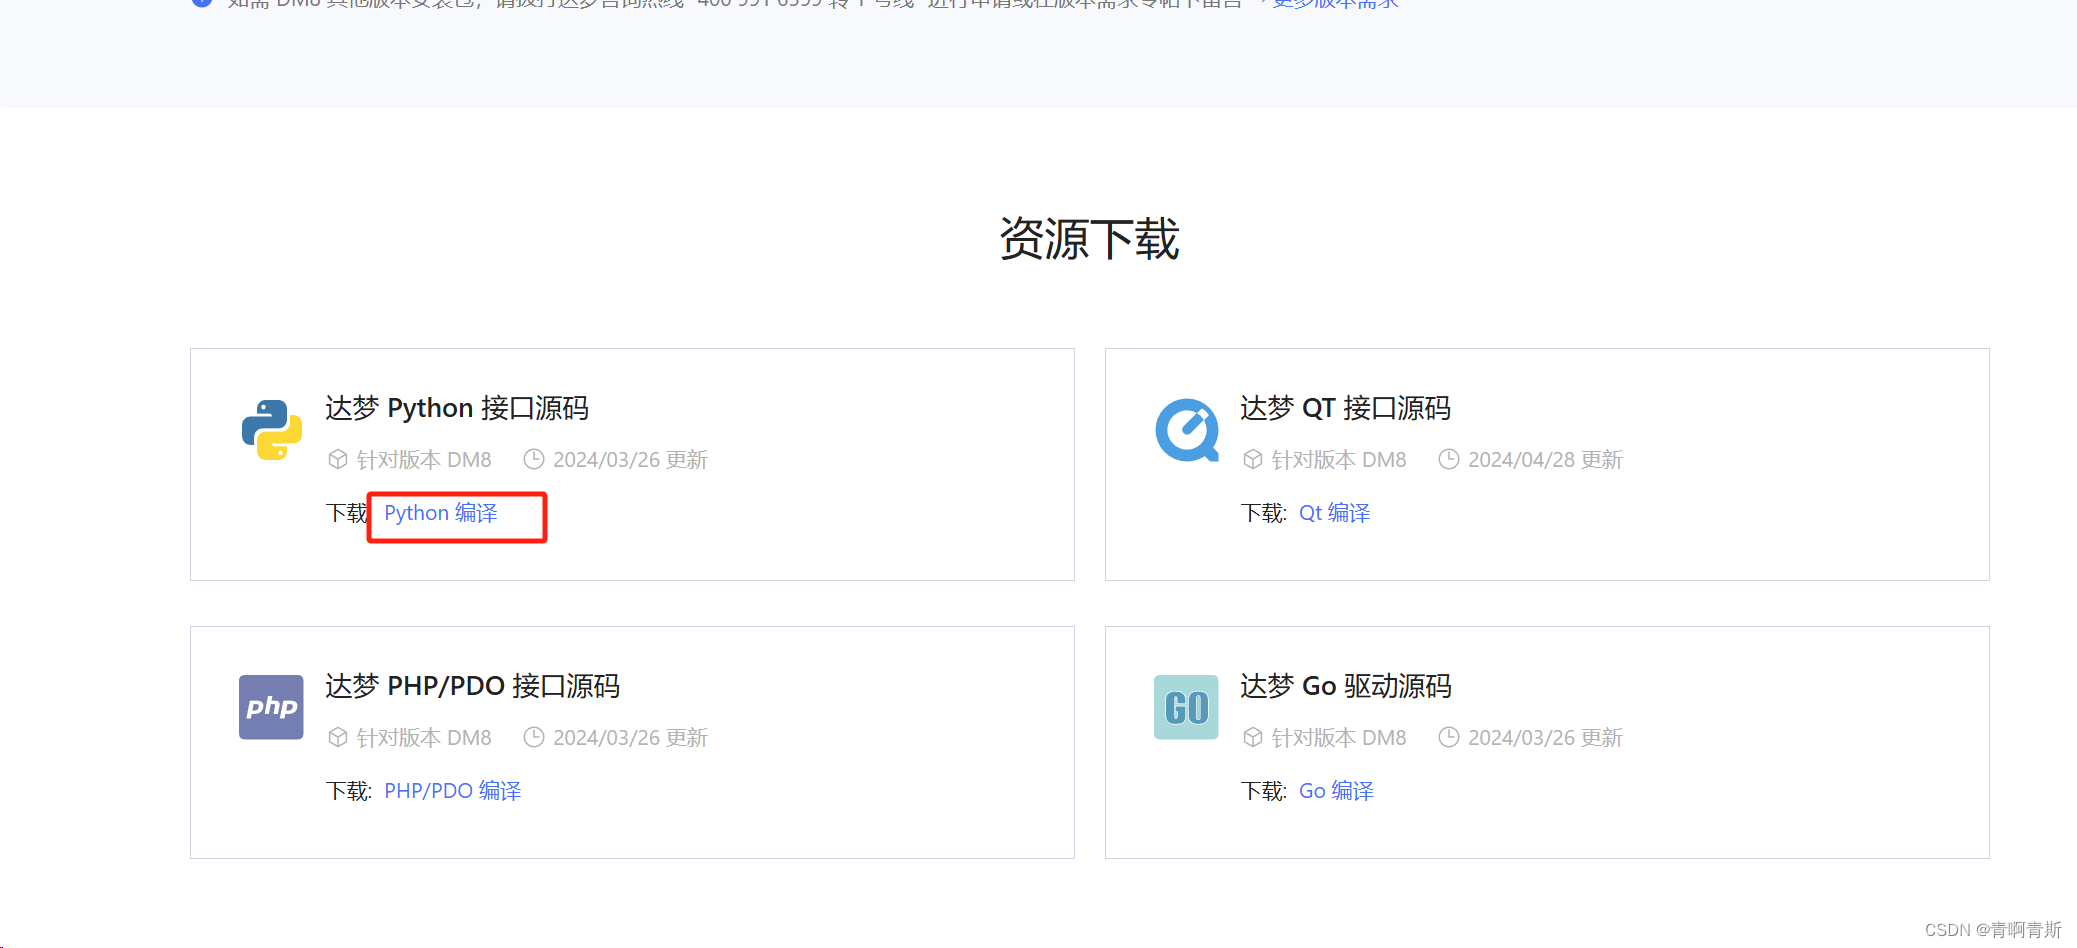This screenshot has width=2077, height=948.
Task: Click the 达梦 Python 接口源码 card title
Action: tap(457, 408)
